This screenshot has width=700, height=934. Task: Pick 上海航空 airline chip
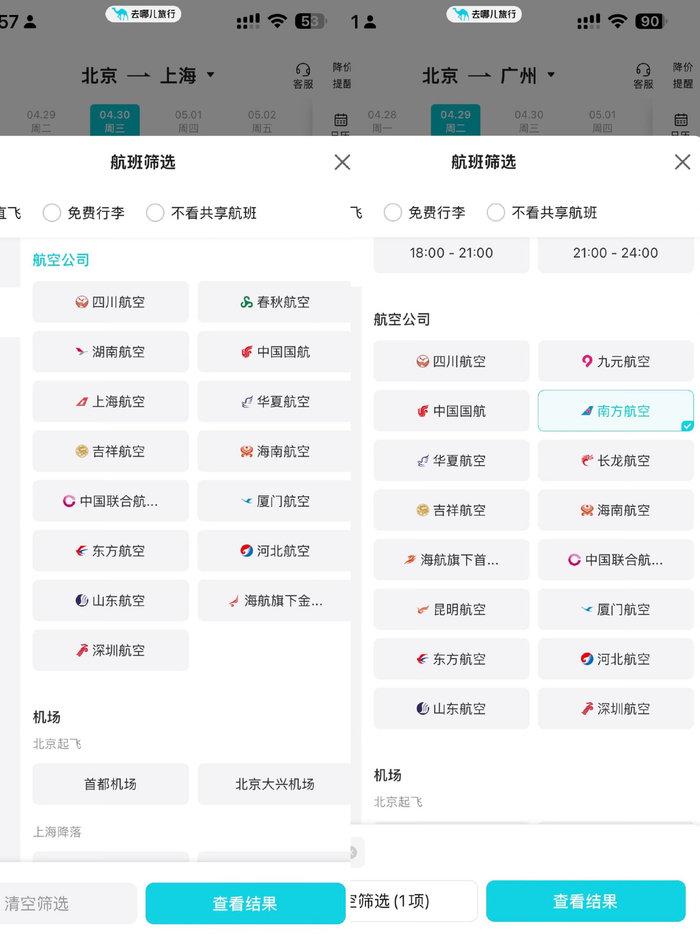tap(111, 401)
